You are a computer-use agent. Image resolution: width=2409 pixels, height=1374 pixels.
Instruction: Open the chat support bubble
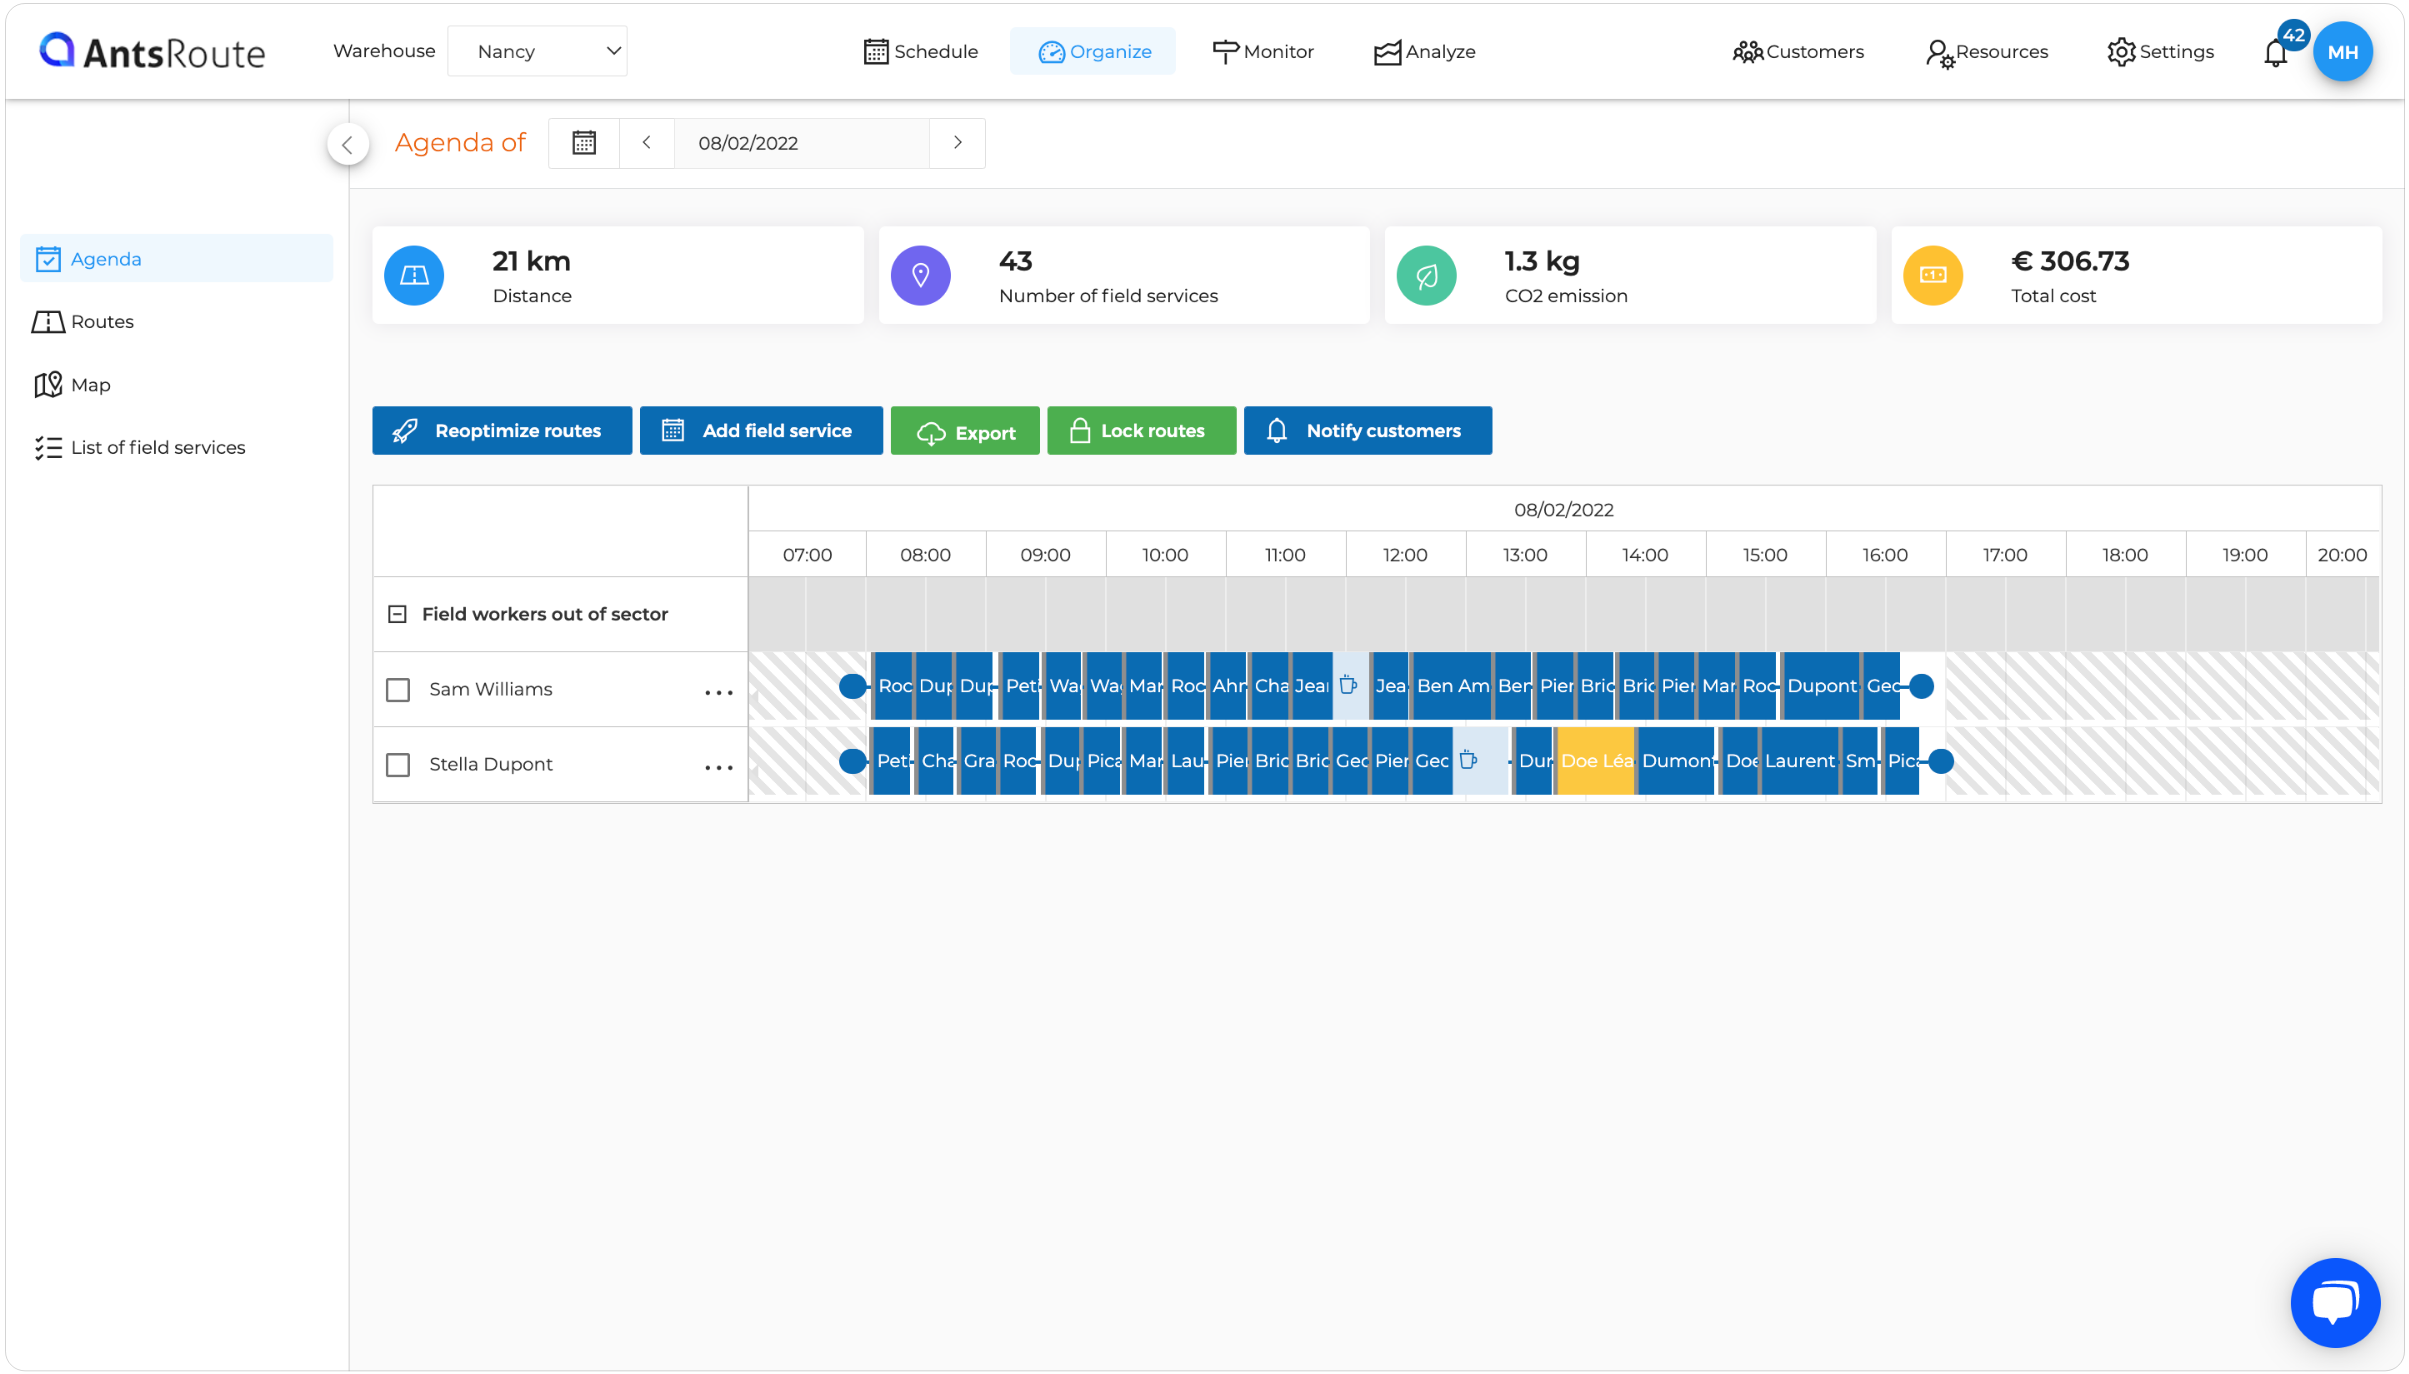click(2334, 1302)
